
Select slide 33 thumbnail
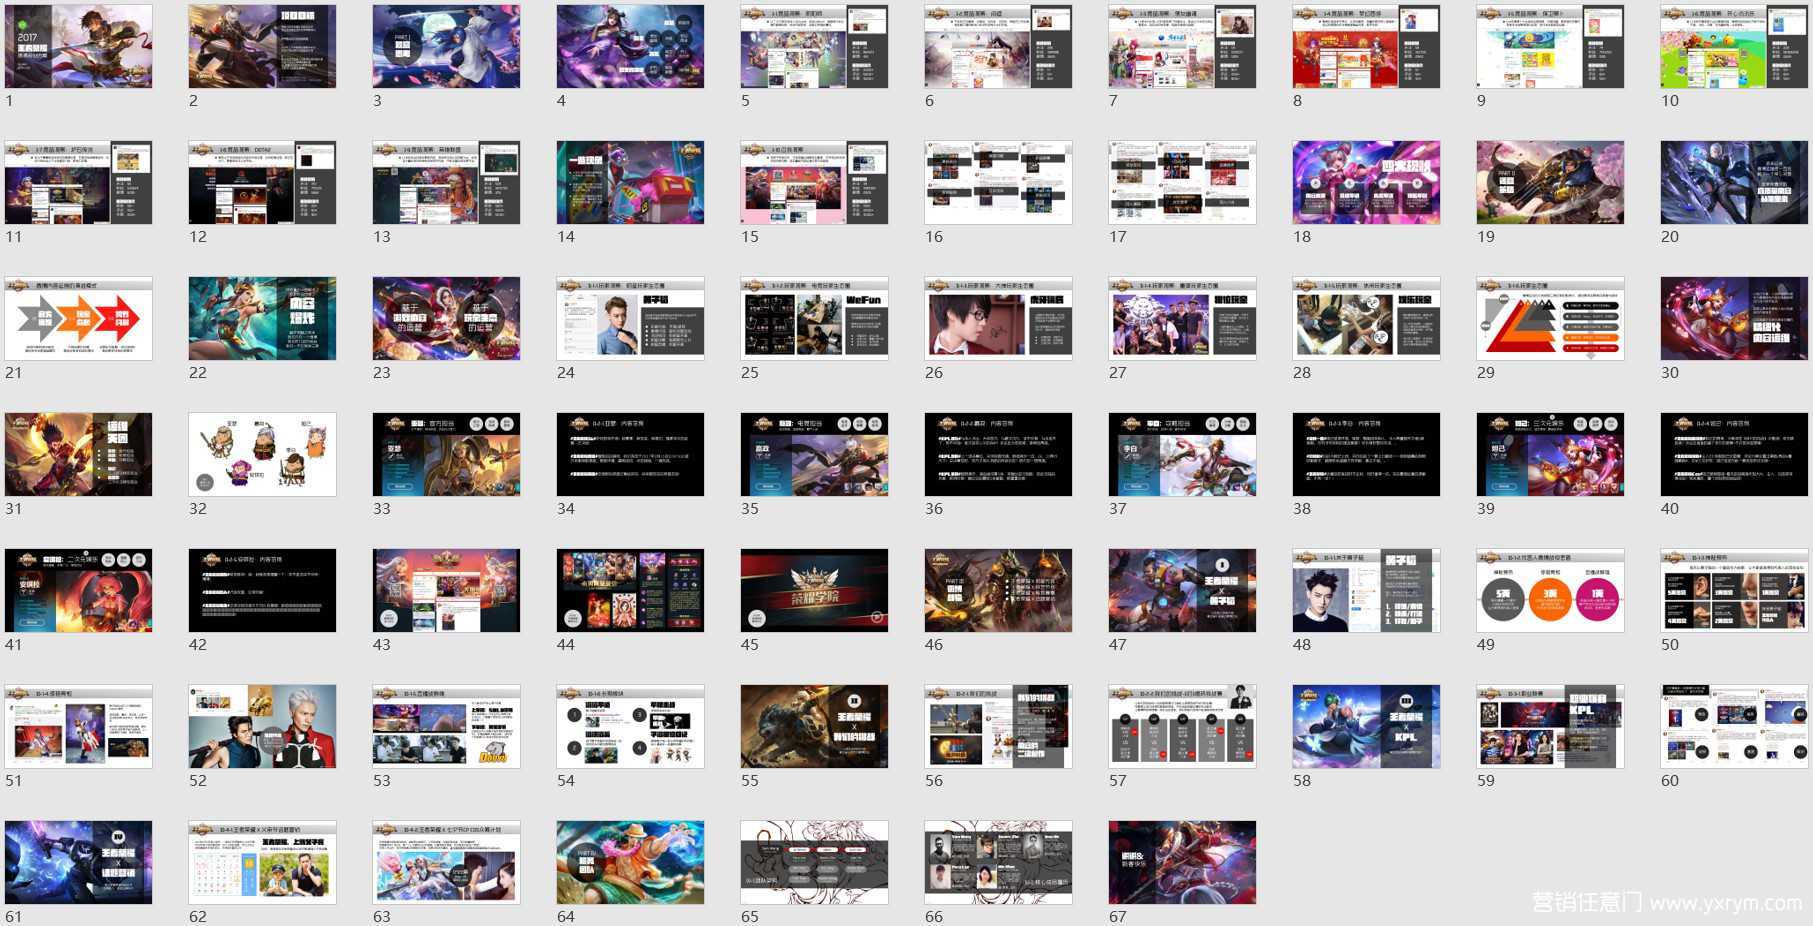[x=446, y=454]
